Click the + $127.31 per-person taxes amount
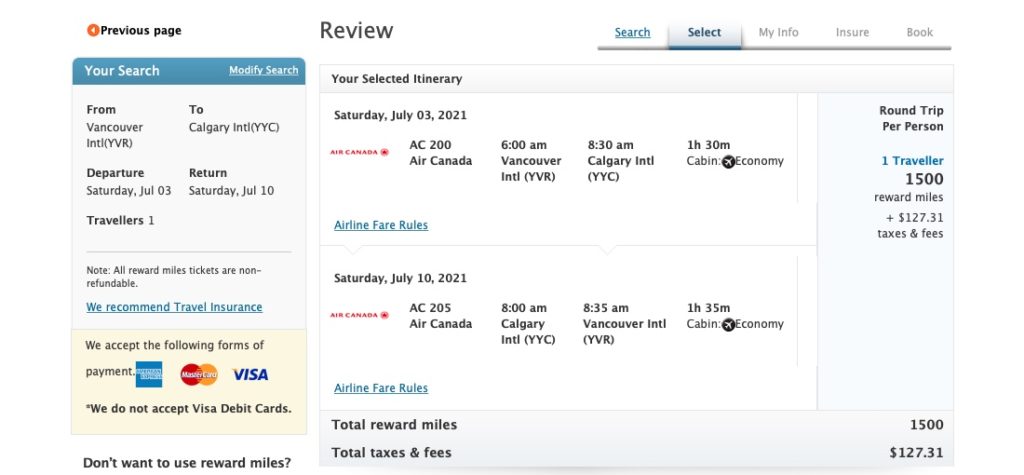The width and height of the screenshot is (1024, 475). pos(915,218)
